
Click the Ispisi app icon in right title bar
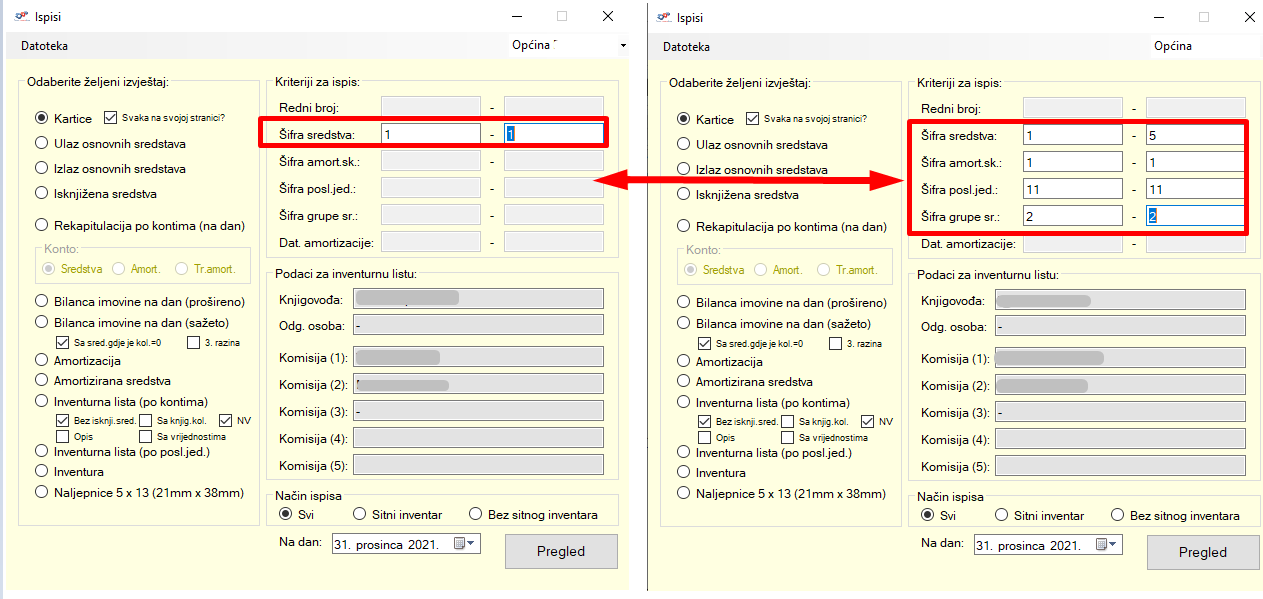point(661,17)
